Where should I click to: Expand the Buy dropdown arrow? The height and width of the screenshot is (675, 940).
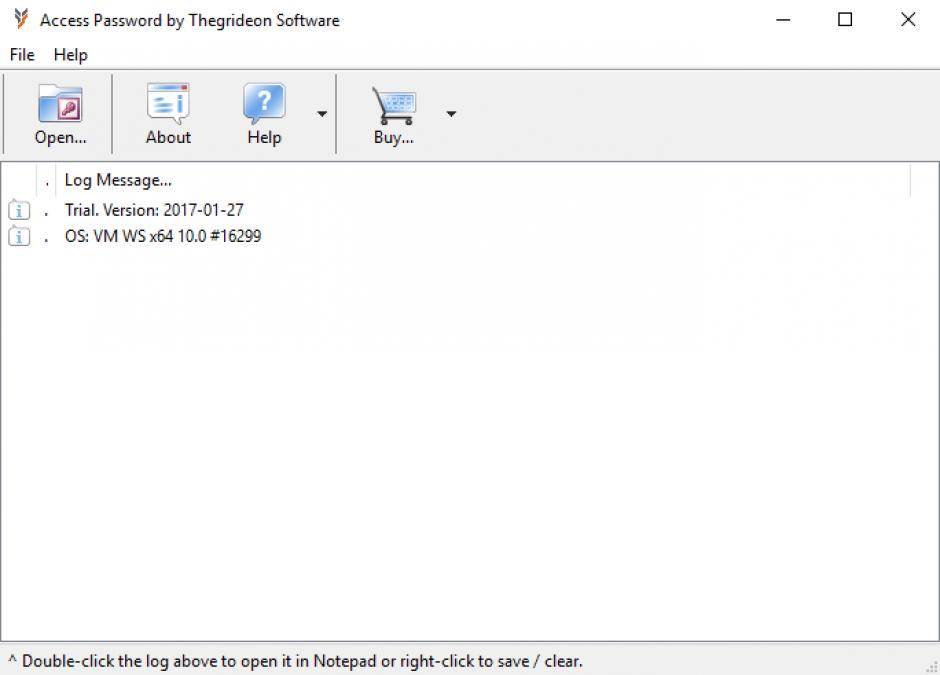(x=451, y=114)
